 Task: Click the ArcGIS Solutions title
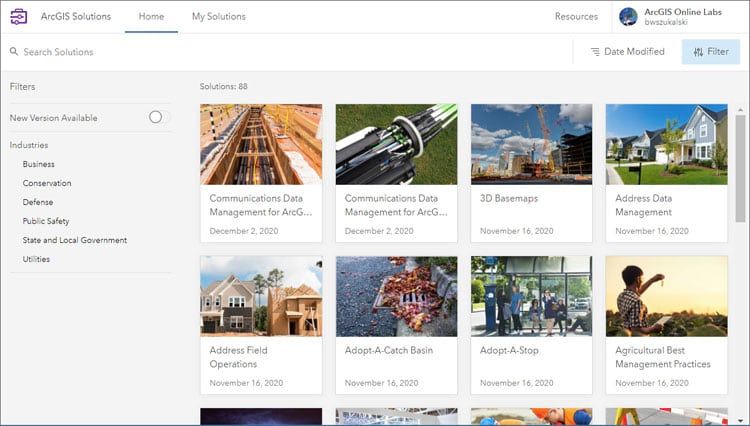point(76,16)
